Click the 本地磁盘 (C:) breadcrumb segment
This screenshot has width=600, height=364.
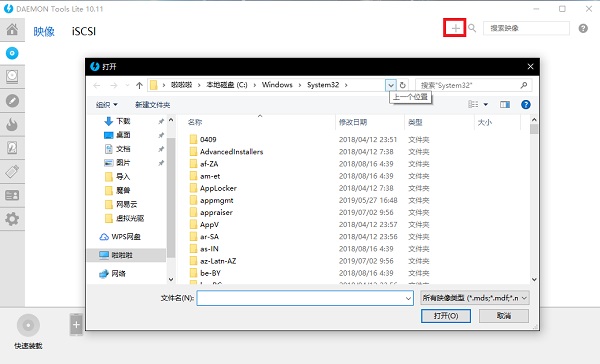tap(227, 85)
